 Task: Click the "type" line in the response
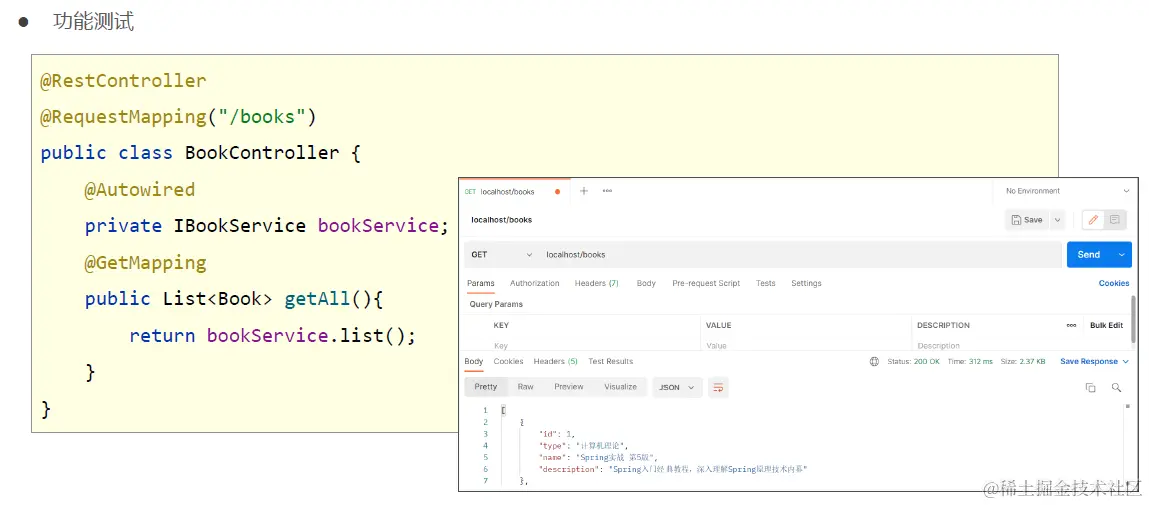click(x=584, y=446)
